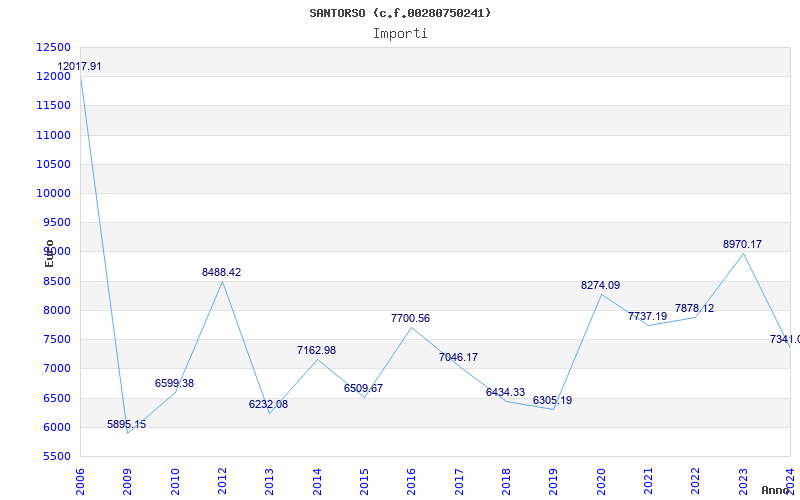This screenshot has width=800, height=500.
Task: Click the 2015 x-axis tick label
Action: coord(364,482)
